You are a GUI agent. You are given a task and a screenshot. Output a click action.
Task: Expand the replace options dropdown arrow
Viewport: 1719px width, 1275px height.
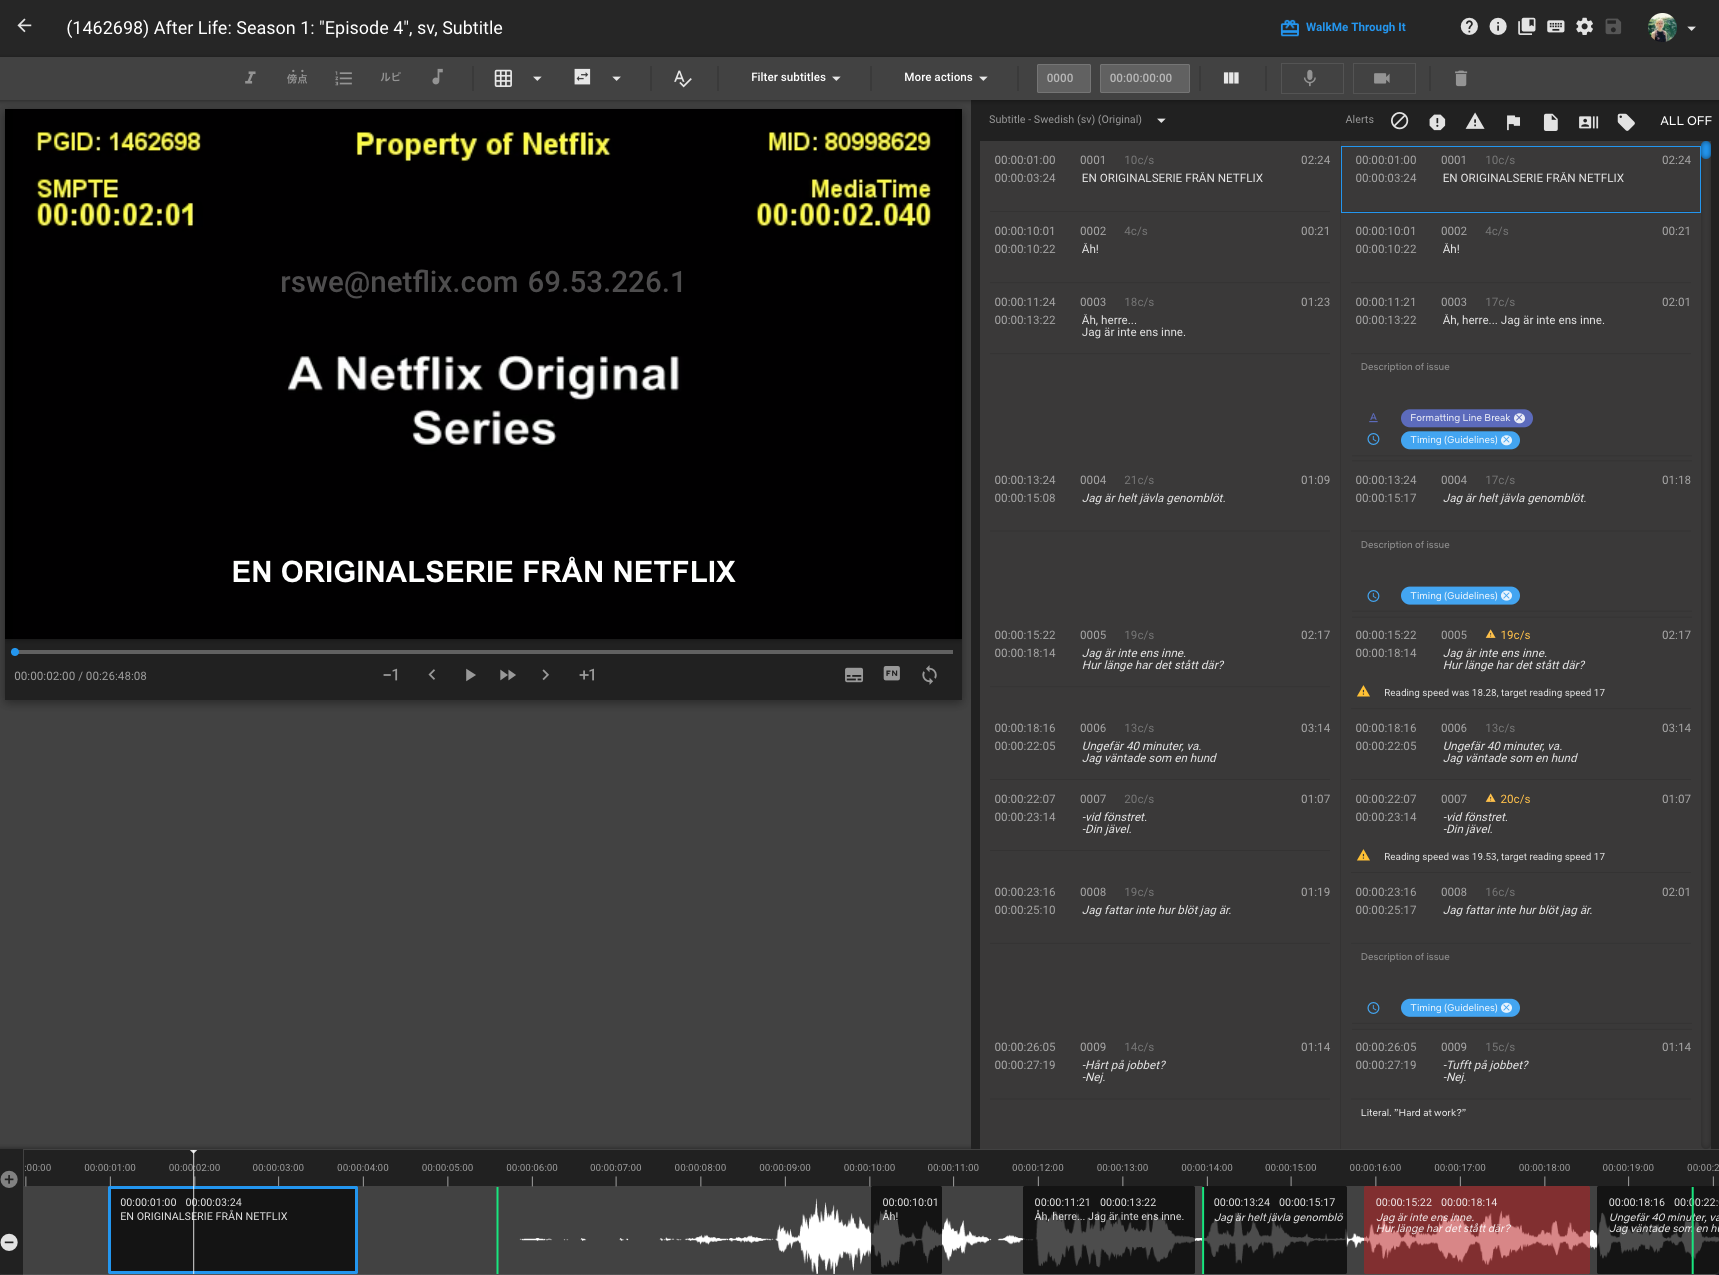click(616, 78)
